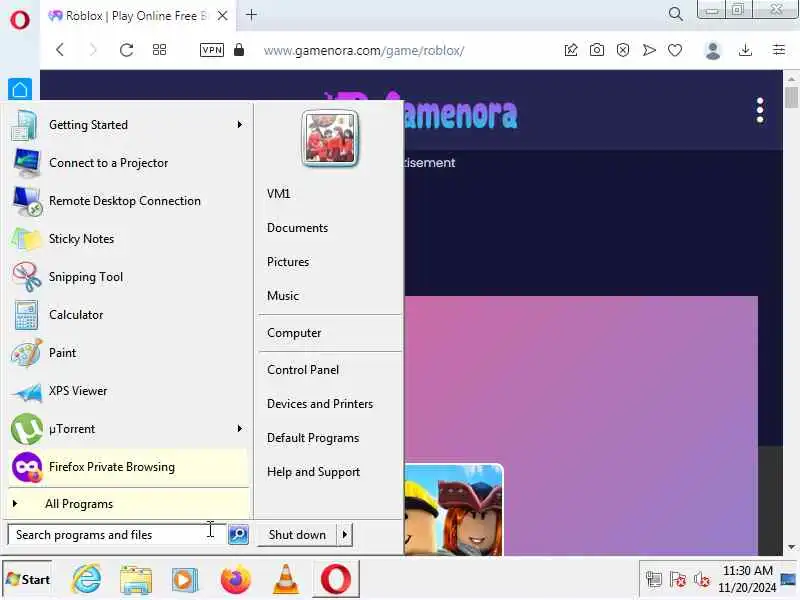Open Getting Started in Start menu
Viewport: 800px width, 600px height.
point(128,125)
